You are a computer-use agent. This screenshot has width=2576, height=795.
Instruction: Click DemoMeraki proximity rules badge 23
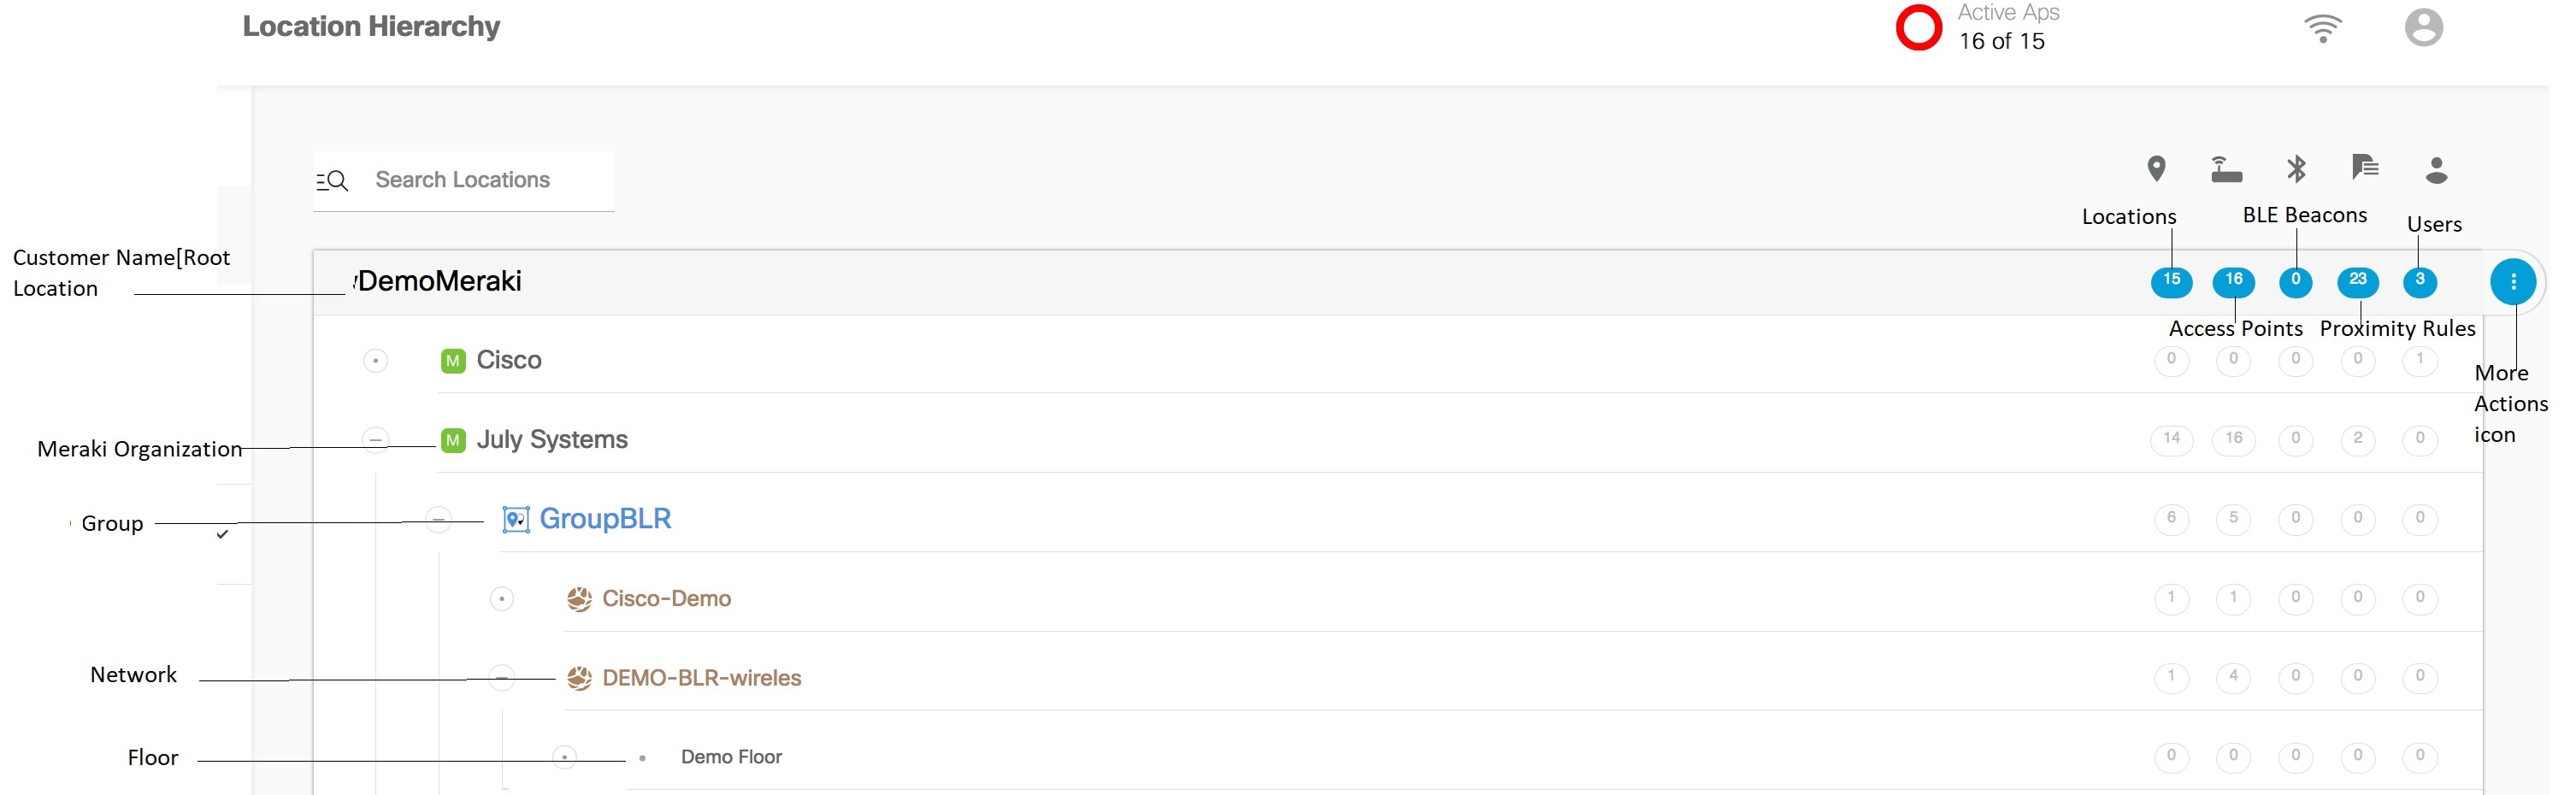pyautogui.click(x=2357, y=282)
